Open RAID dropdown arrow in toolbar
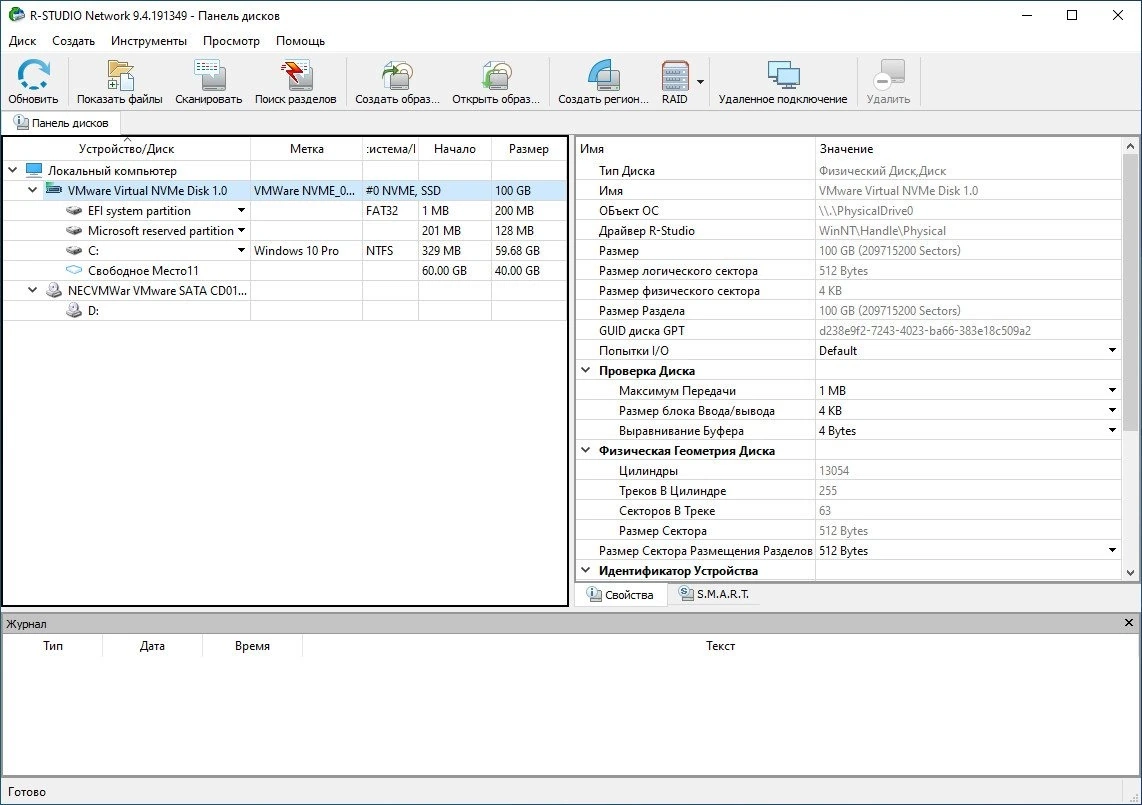 [701, 82]
